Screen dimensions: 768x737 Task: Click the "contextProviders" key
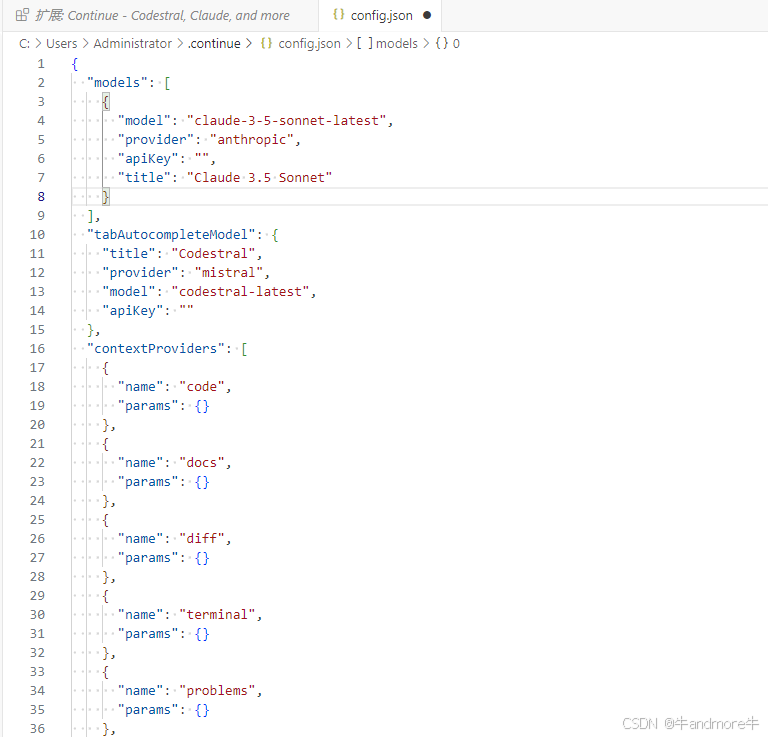[156, 349]
